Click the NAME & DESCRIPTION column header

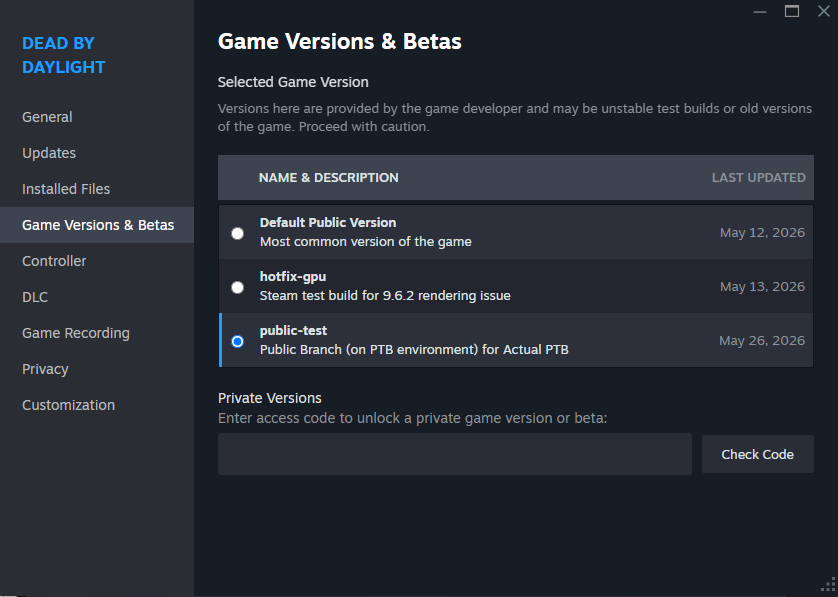click(329, 177)
